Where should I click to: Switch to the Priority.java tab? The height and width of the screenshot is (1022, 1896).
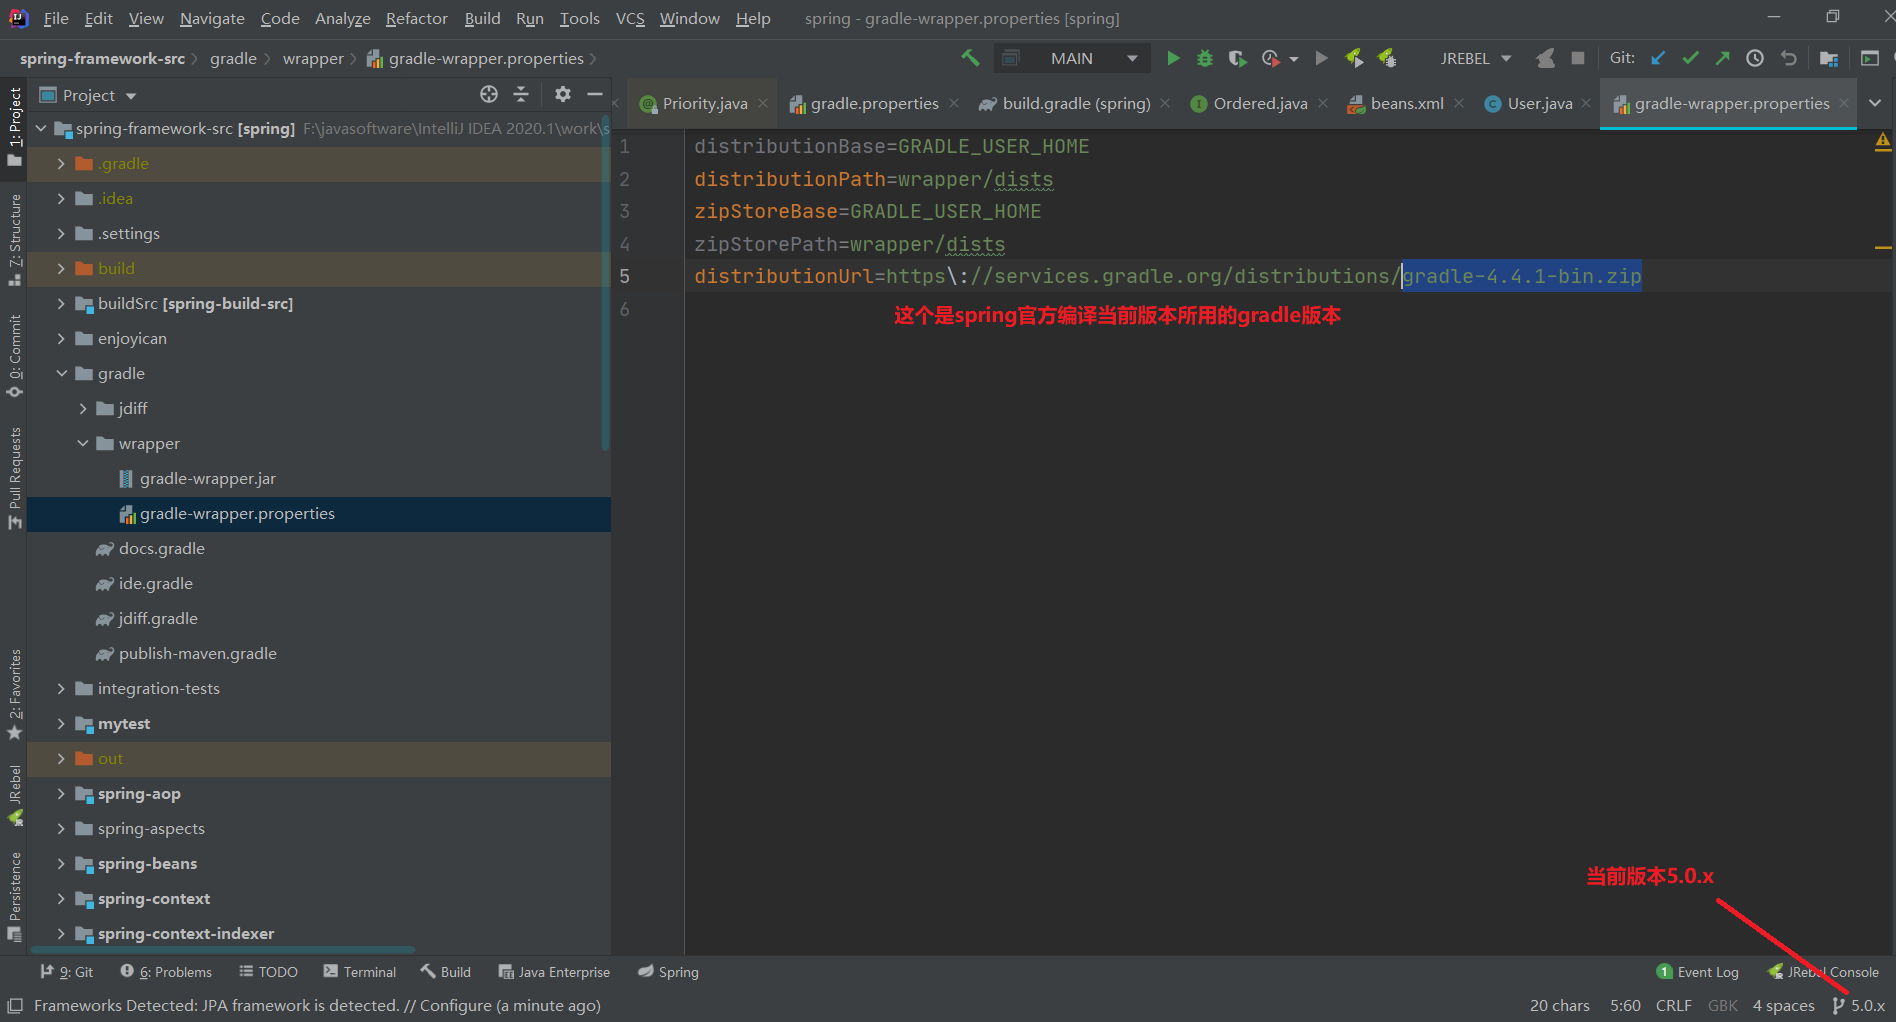(704, 103)
